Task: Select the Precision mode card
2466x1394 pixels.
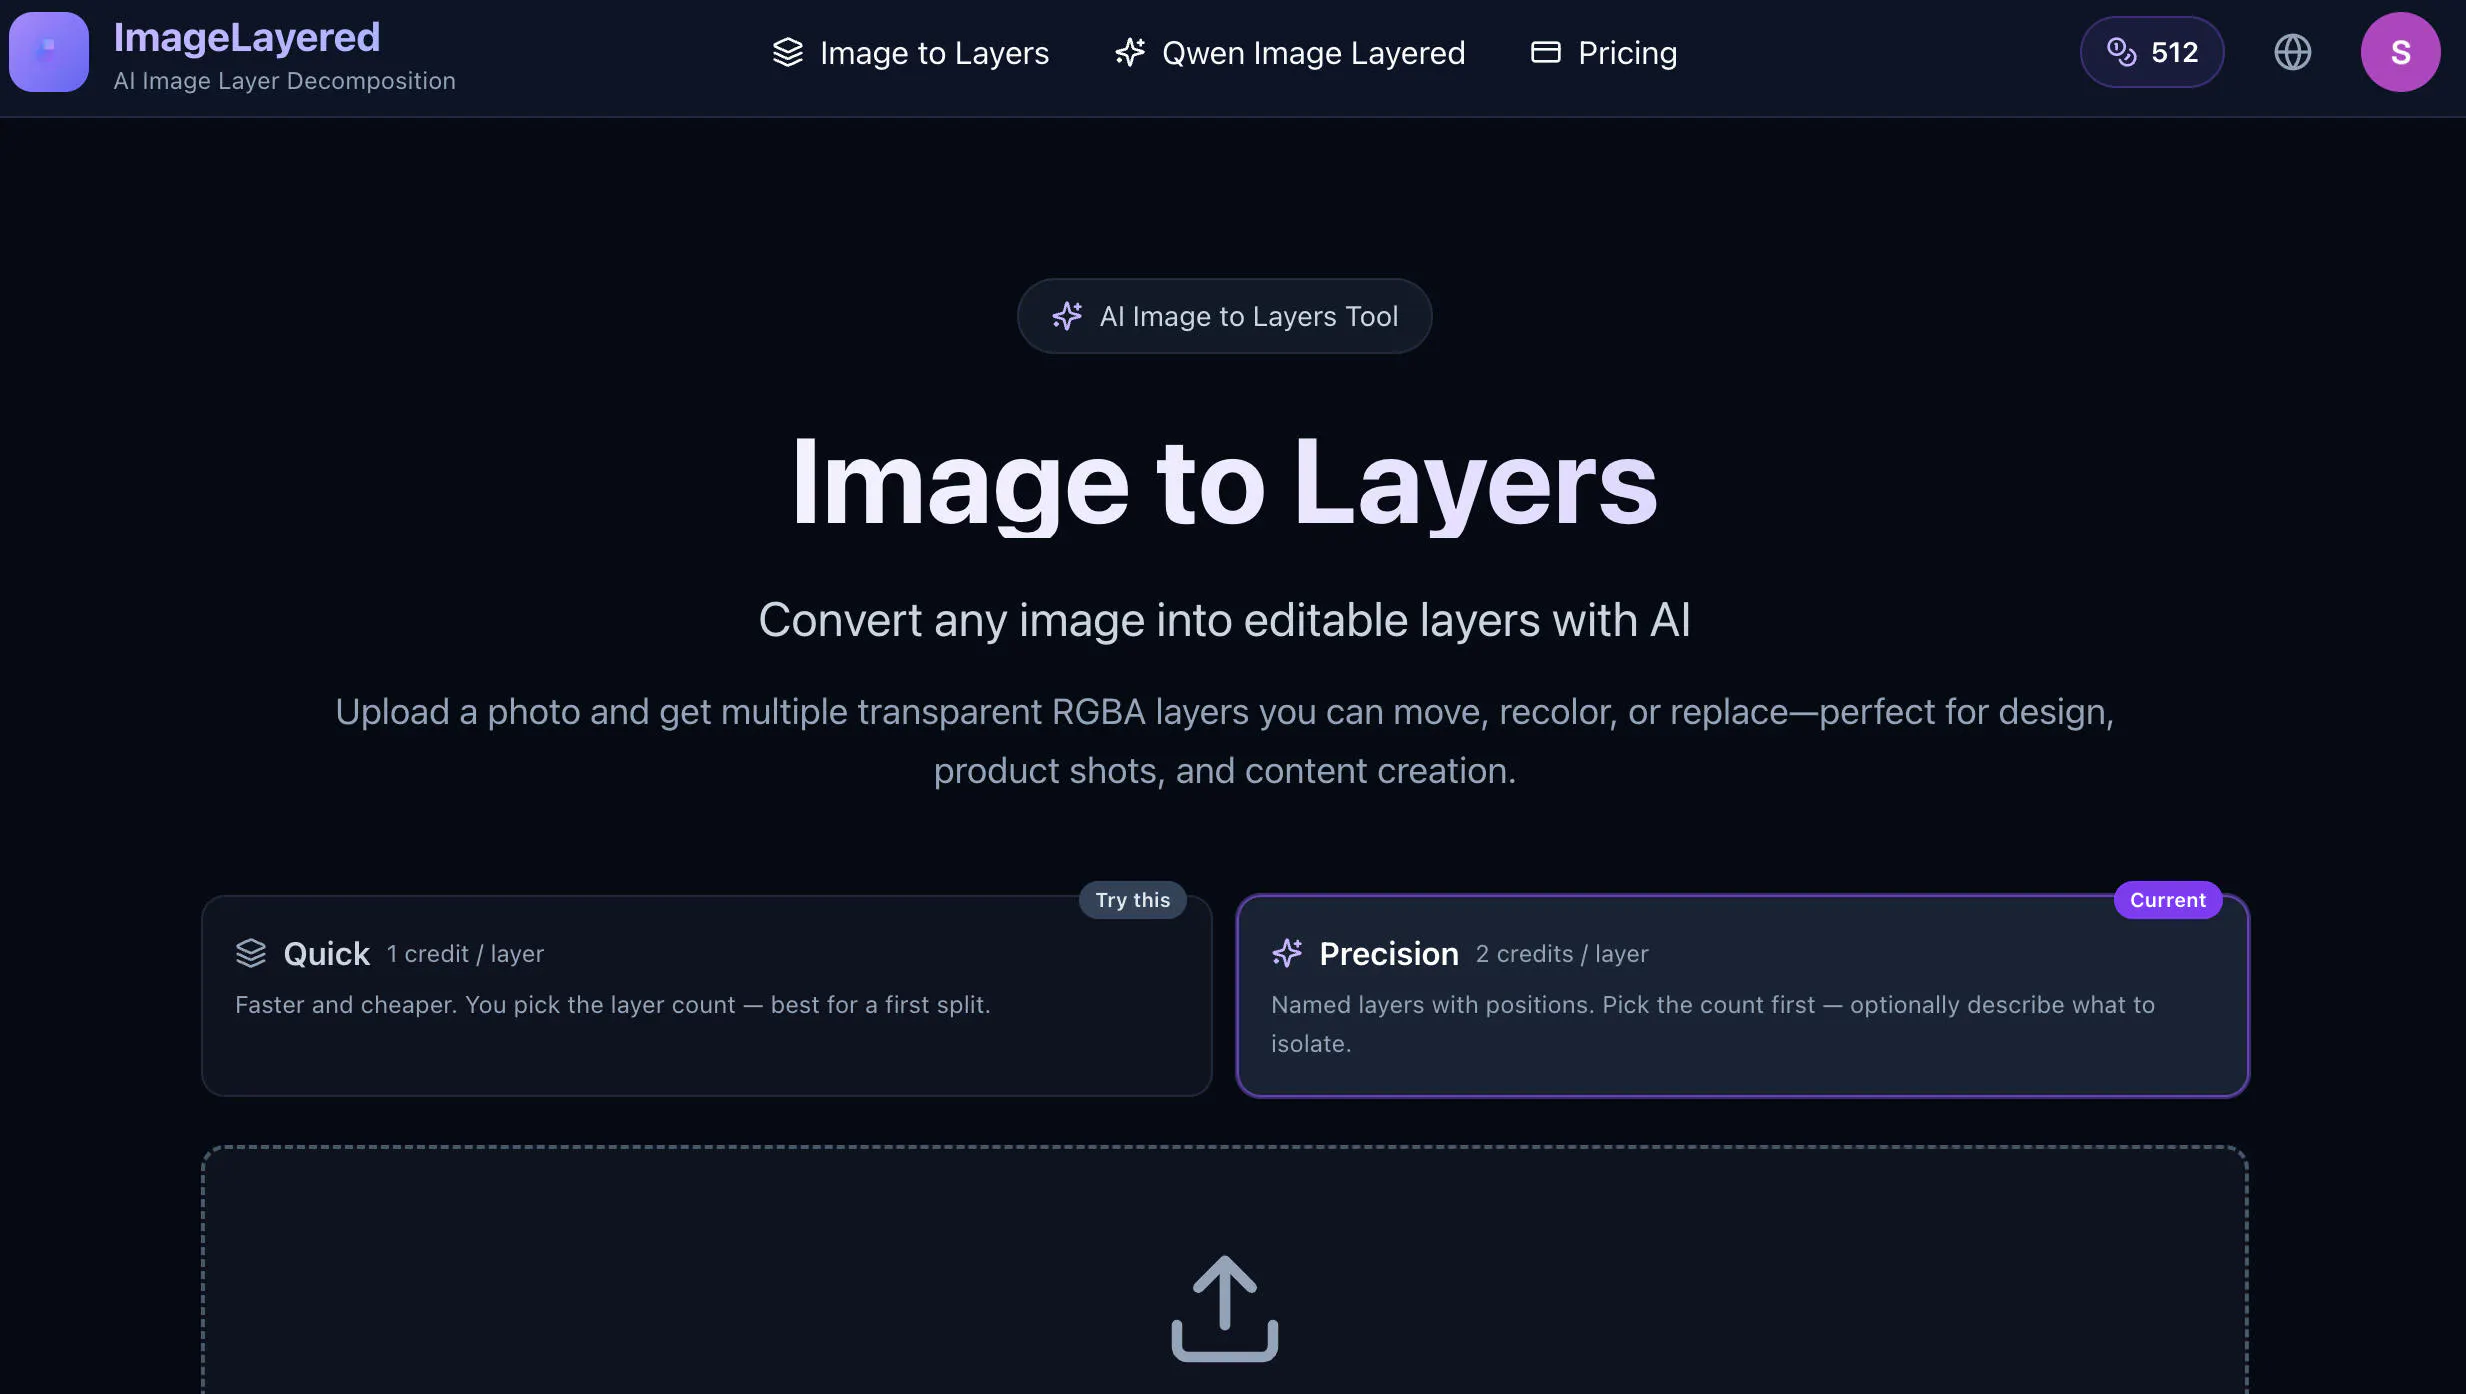Action: coord(1743,996)
